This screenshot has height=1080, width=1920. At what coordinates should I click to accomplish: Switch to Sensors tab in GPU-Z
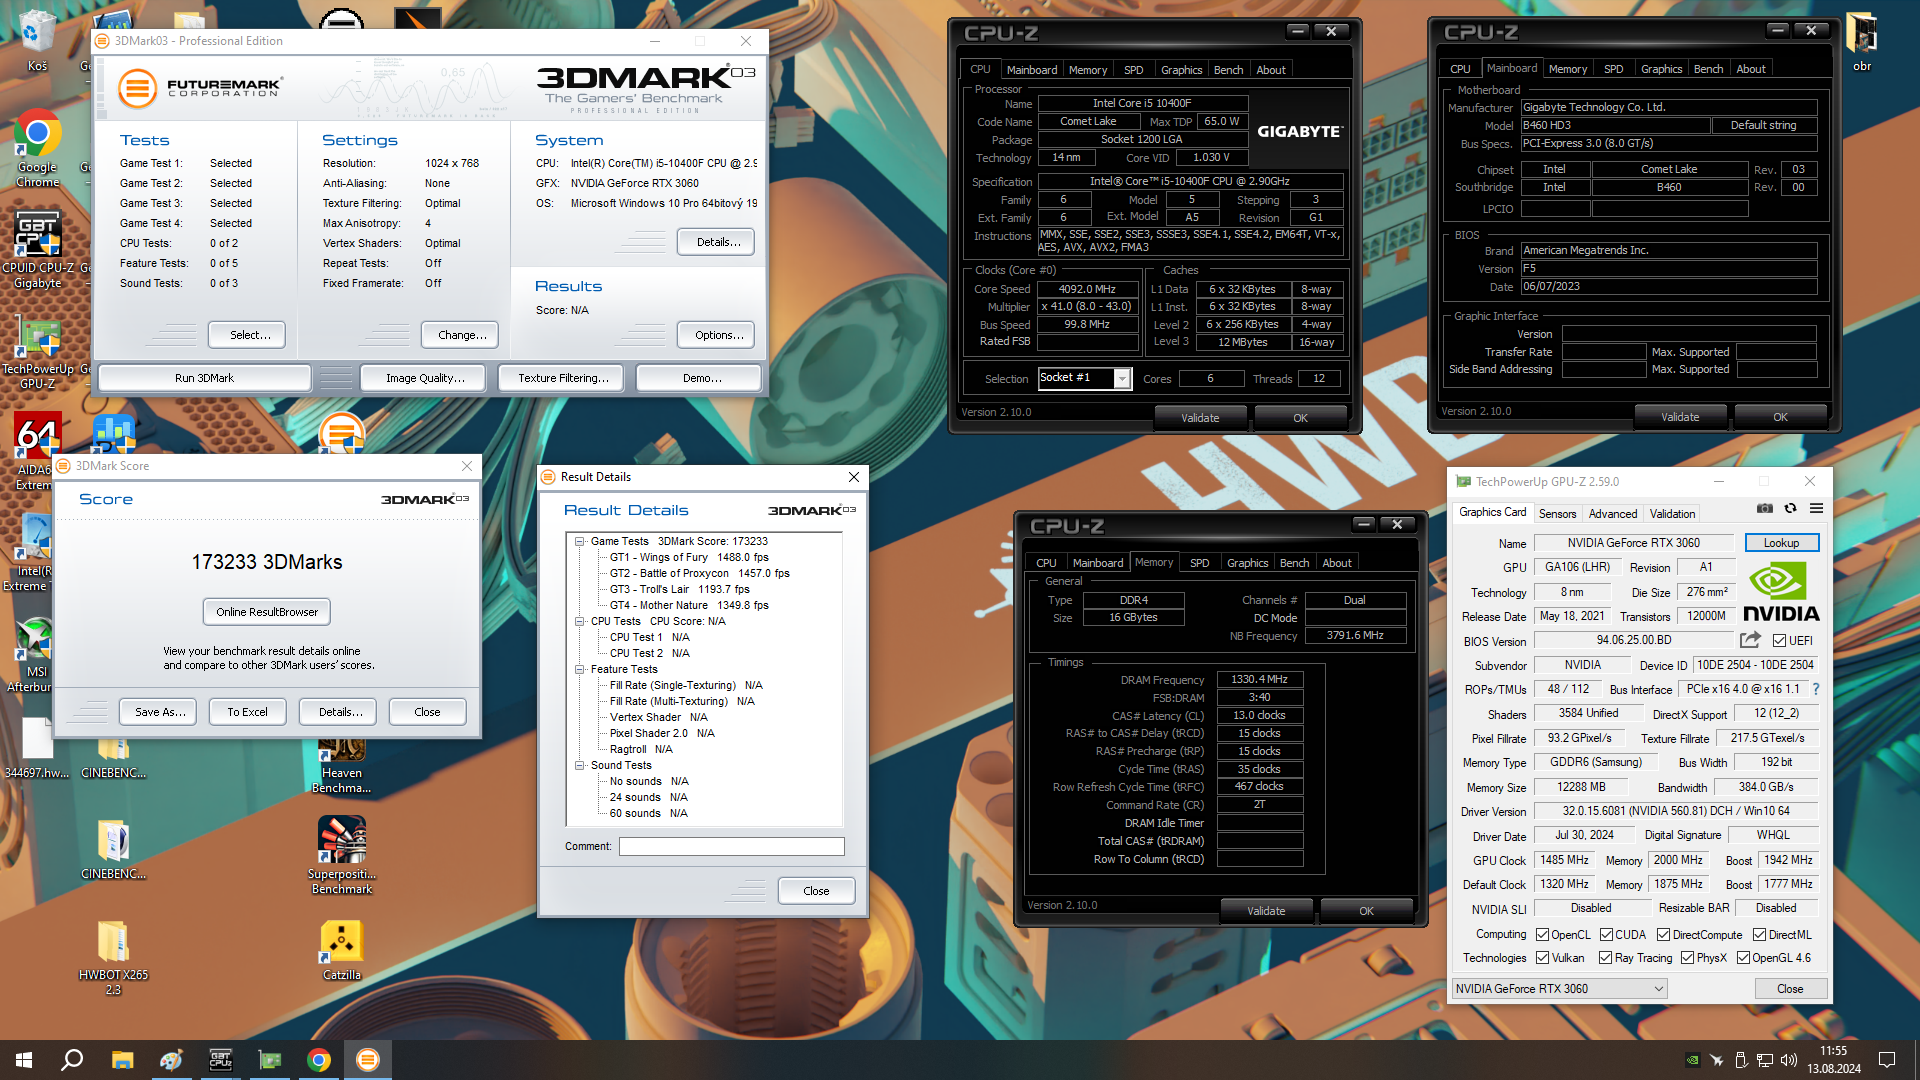click(1557, 514)
